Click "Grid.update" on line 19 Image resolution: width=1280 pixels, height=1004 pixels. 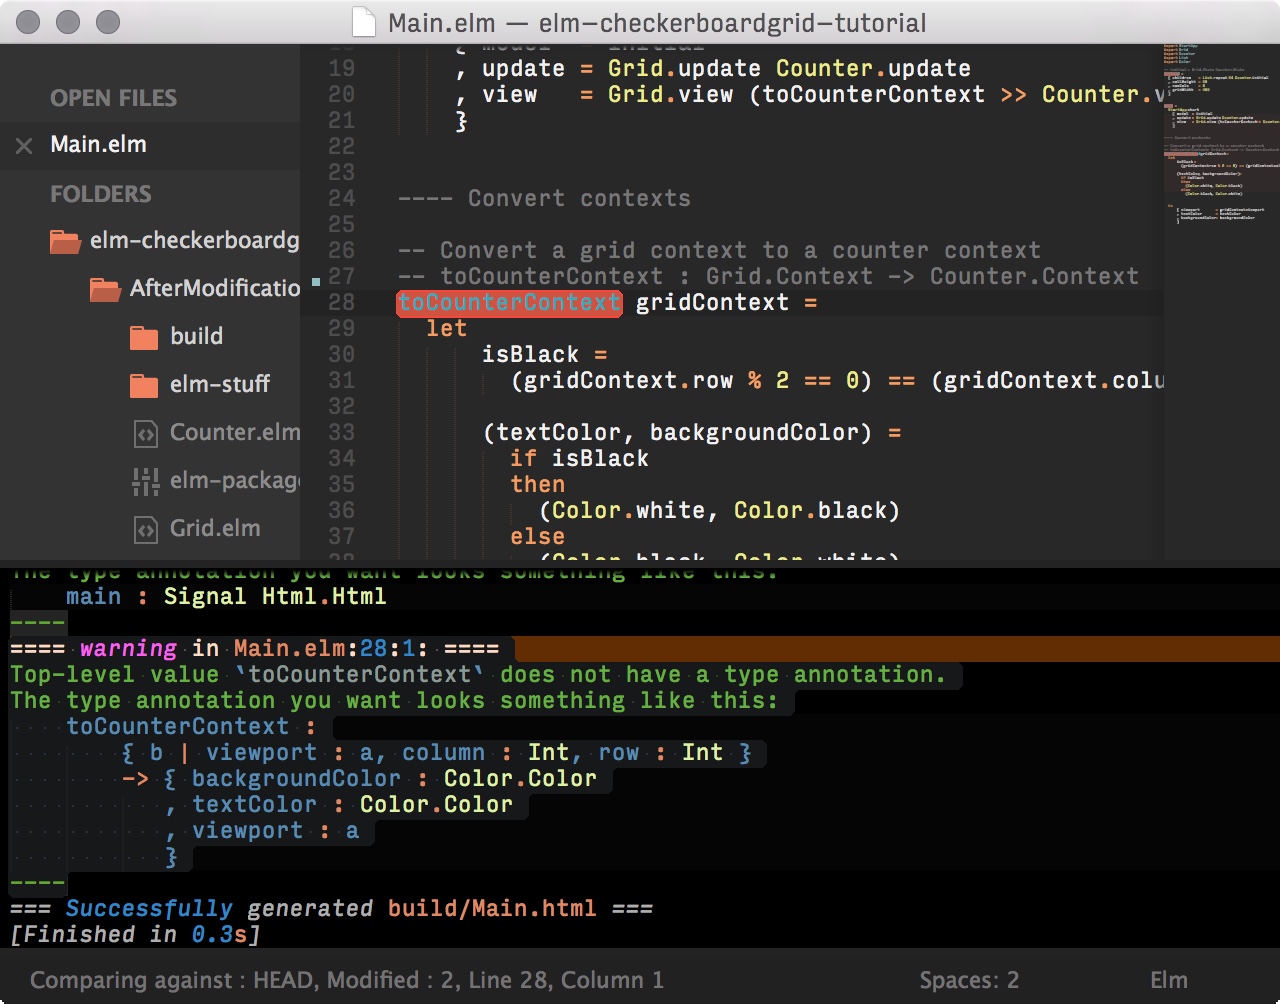684,68
